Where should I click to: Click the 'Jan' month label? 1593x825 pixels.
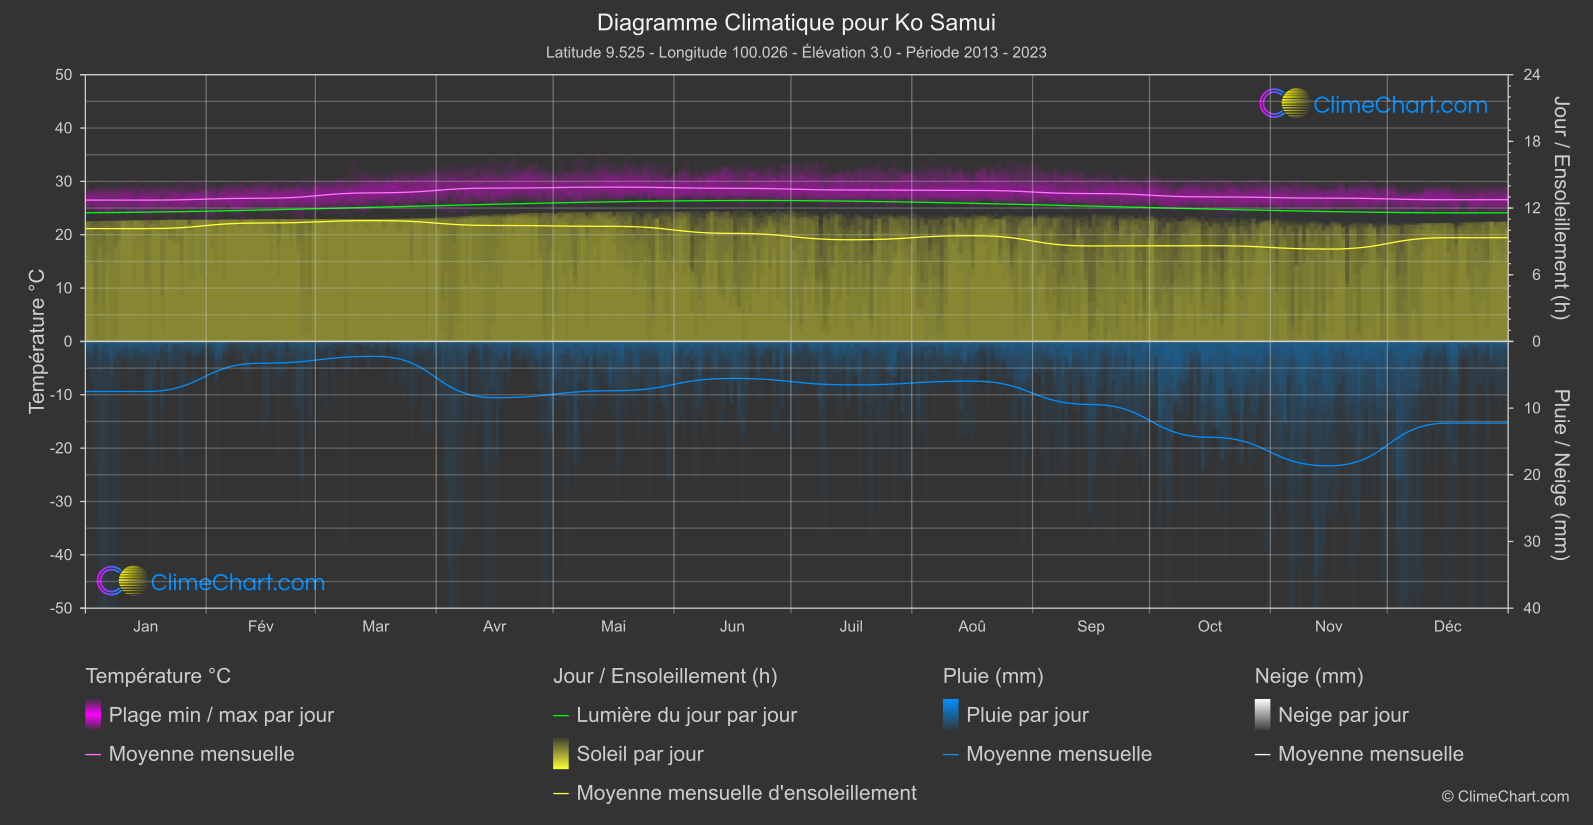146,626
